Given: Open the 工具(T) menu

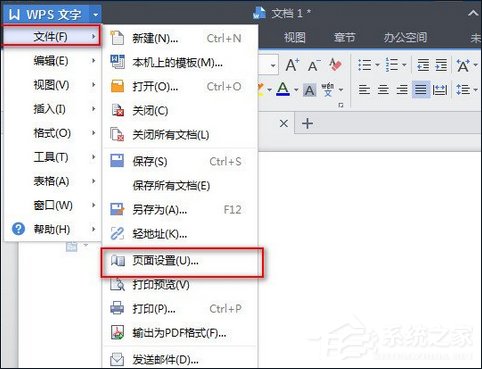Looking at the screenshot, I should tap(51, 157).
